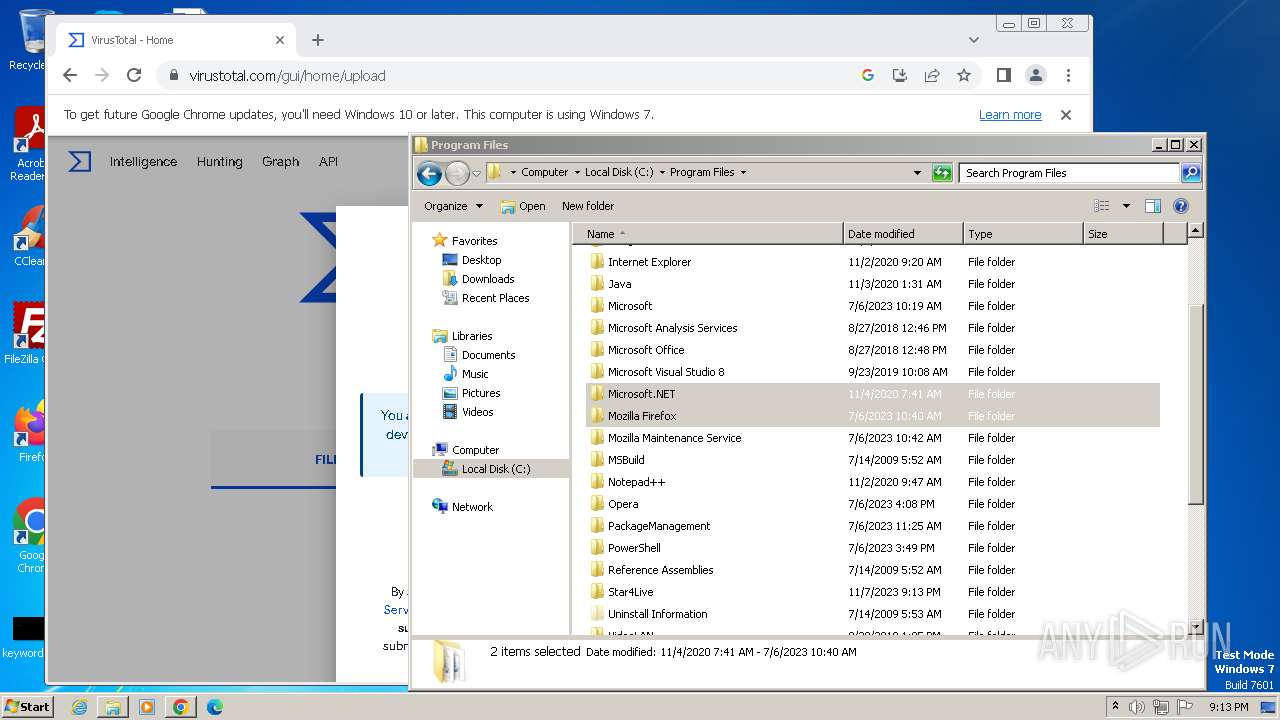The width and height of the screenshot is (1280, 720).
Task: Open API menu on VirusTotal
Action: coord(328,161)
